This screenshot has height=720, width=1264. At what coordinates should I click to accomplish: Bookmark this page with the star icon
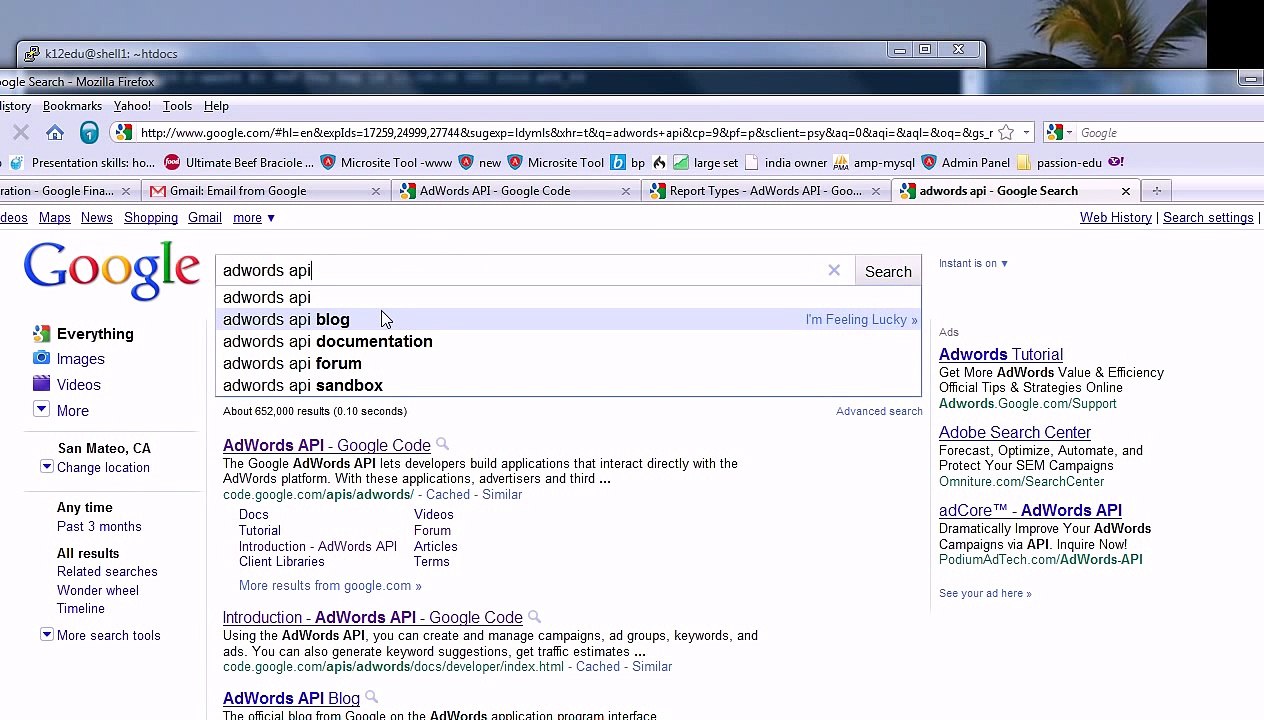(x=1006, y=132)
